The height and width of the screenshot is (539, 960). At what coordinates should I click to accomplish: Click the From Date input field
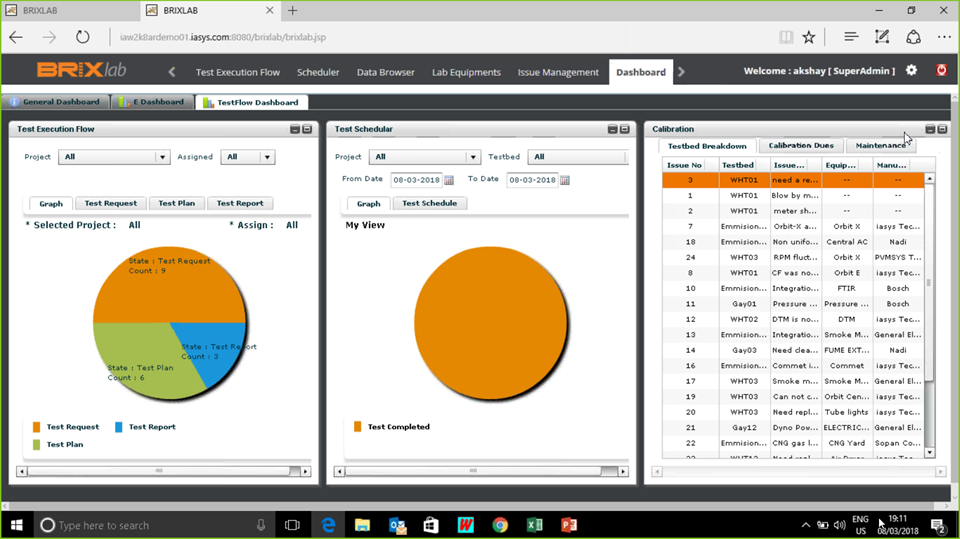[416, 180]
